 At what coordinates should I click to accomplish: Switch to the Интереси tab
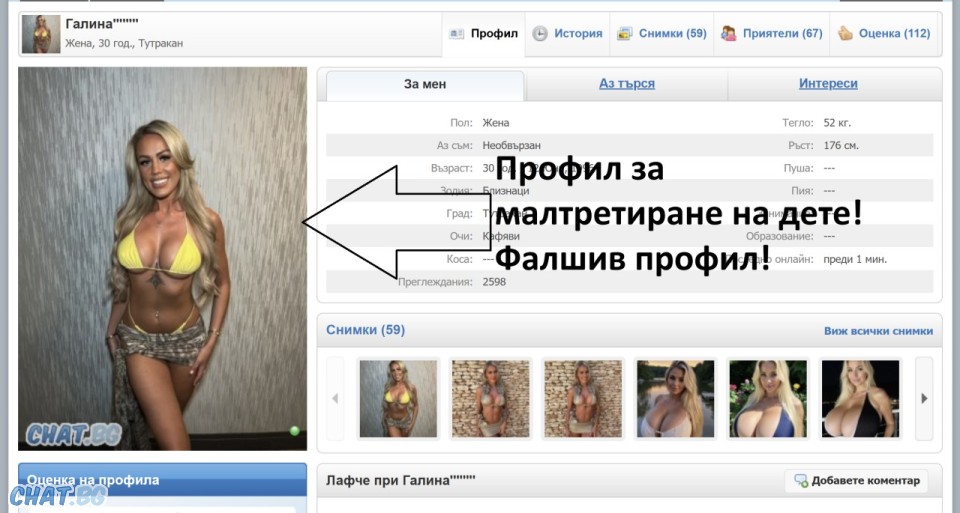(828, 84)
